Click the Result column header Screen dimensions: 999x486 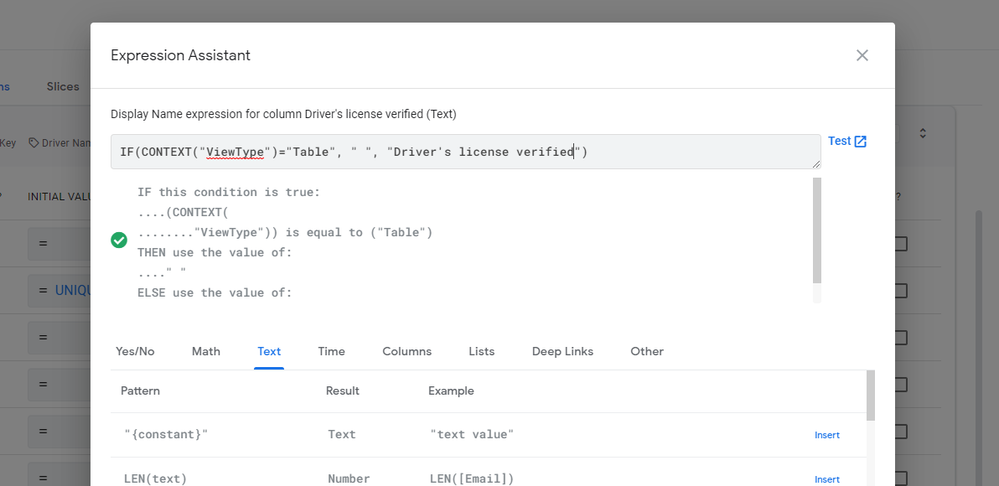[x=343, y=390]
